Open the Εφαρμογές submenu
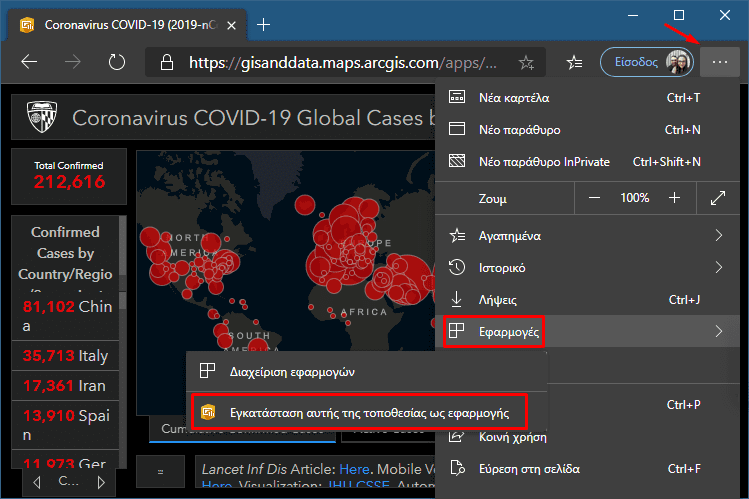The image size is (749, 499). (587, 331)
